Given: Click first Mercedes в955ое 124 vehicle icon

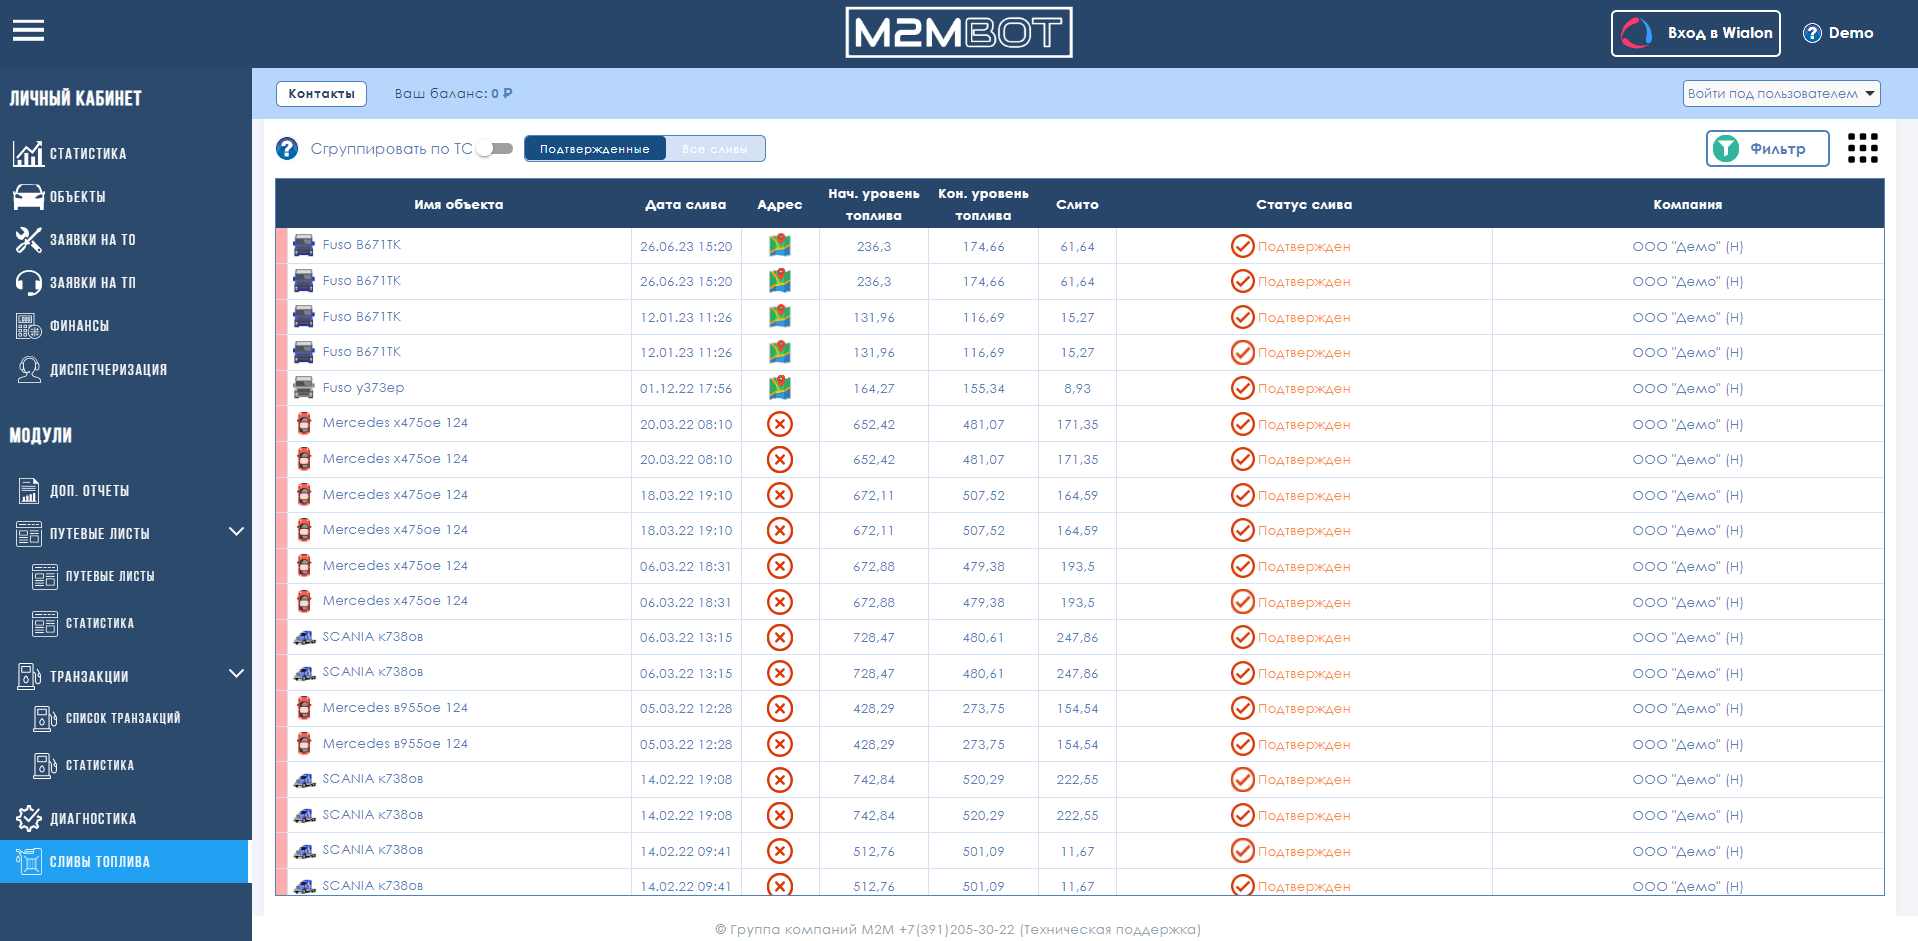Looking at the screenshot, I should pos(304,708).
